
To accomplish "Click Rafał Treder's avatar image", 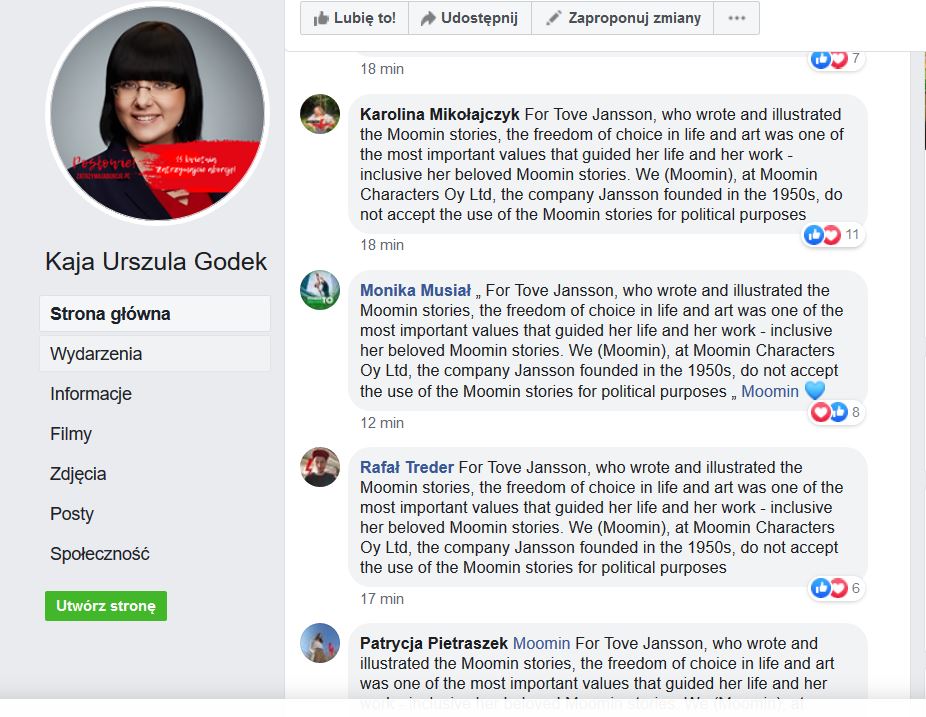I will [x=320, y=467].
